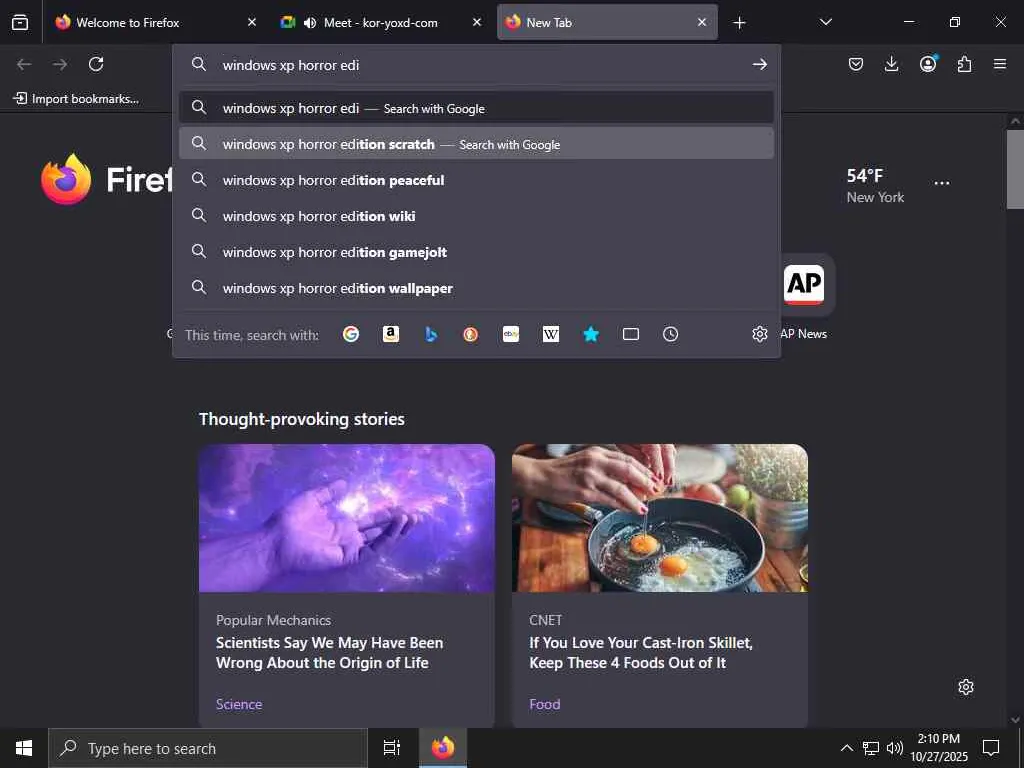Show hidden system tray icons
The image size is (1024, 768).
pos(846,748)
